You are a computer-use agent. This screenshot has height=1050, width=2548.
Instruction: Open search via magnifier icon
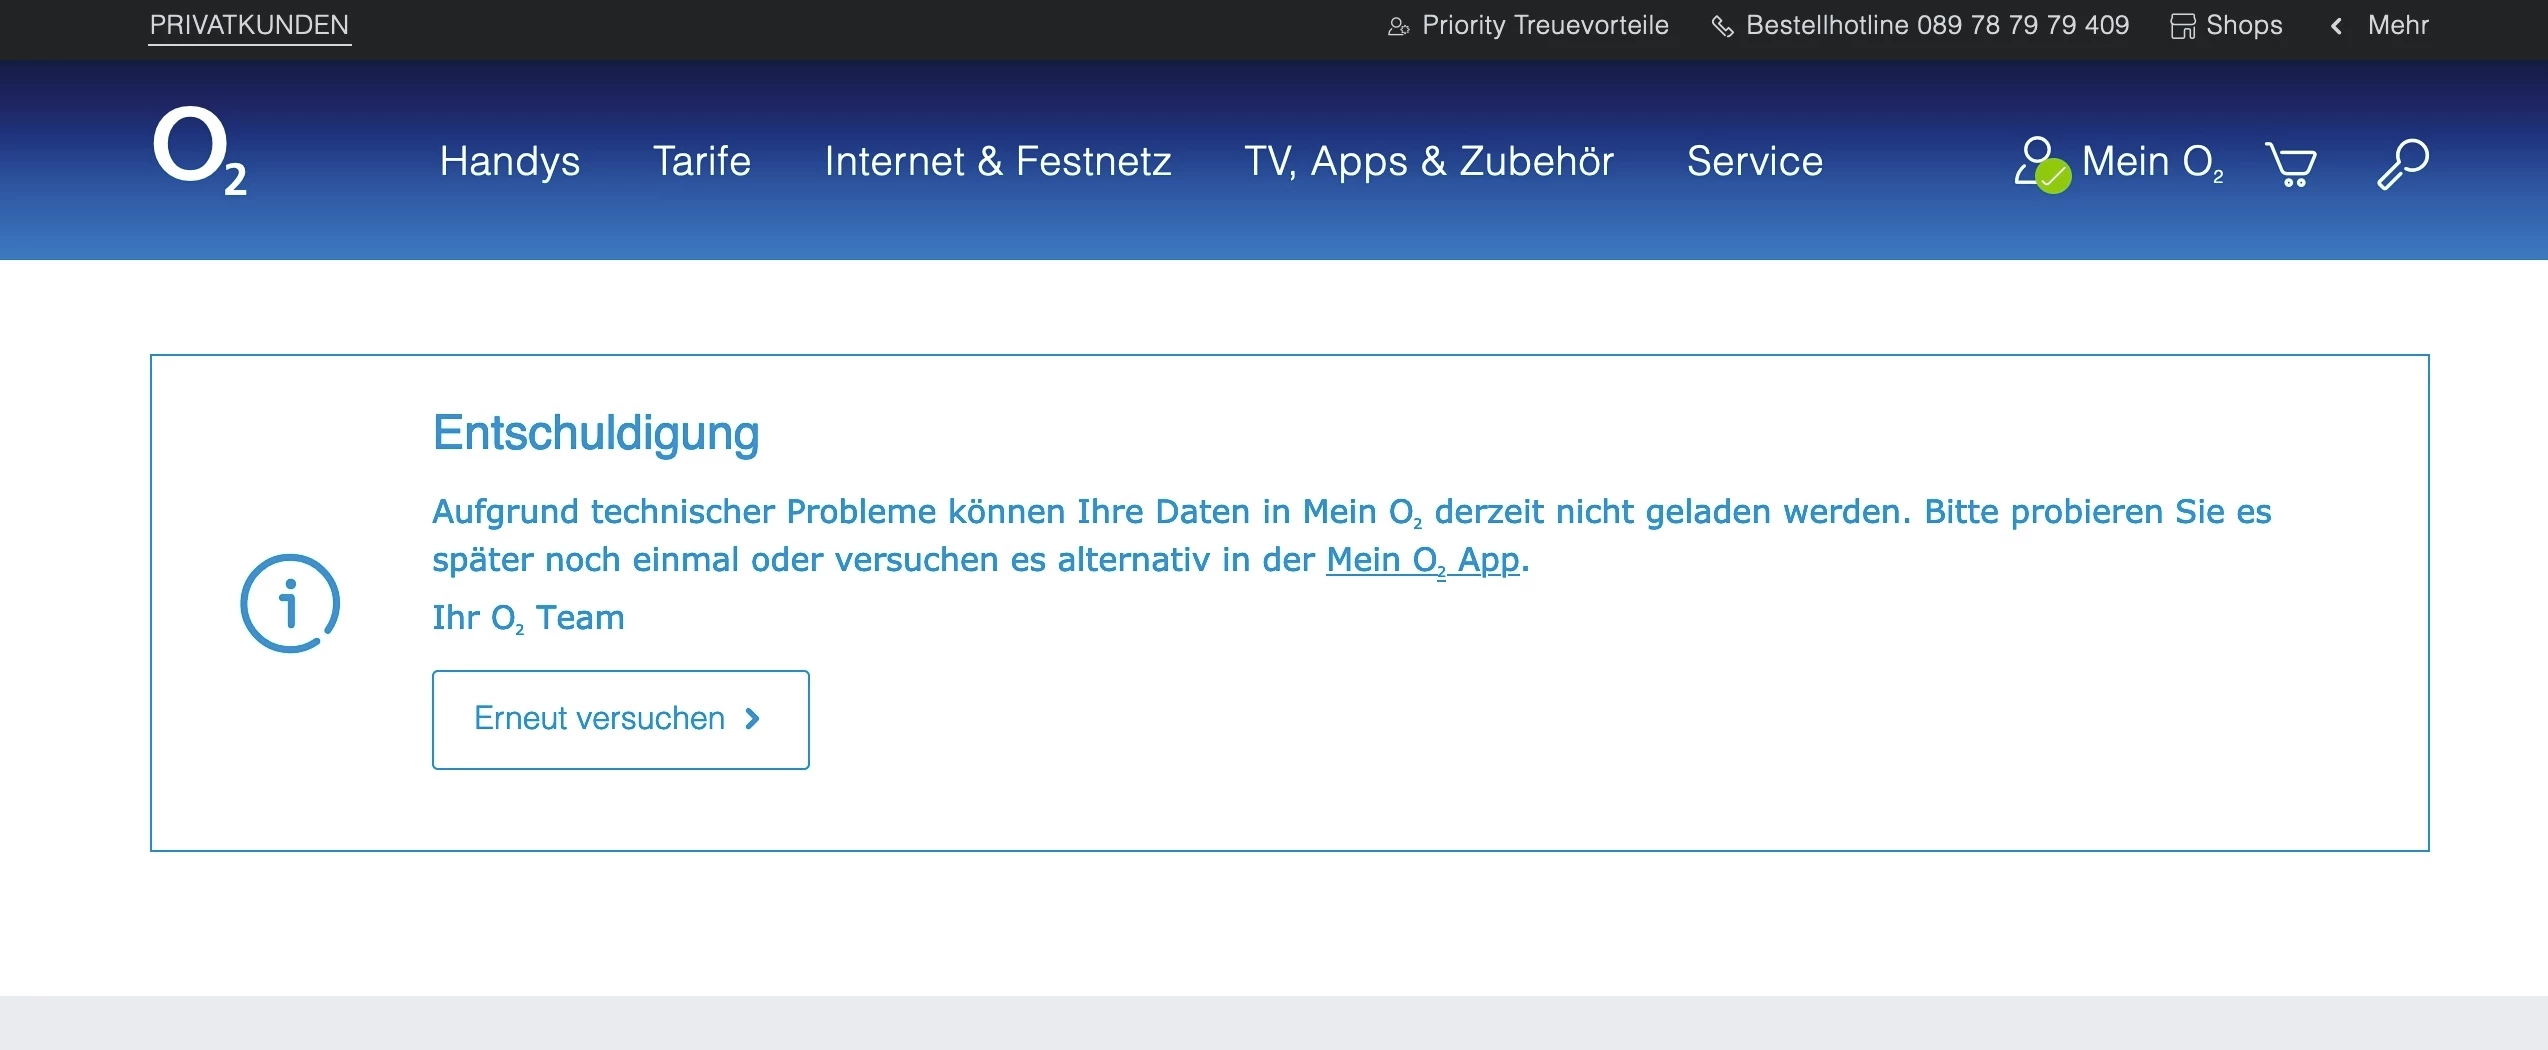pos(2402,163)
